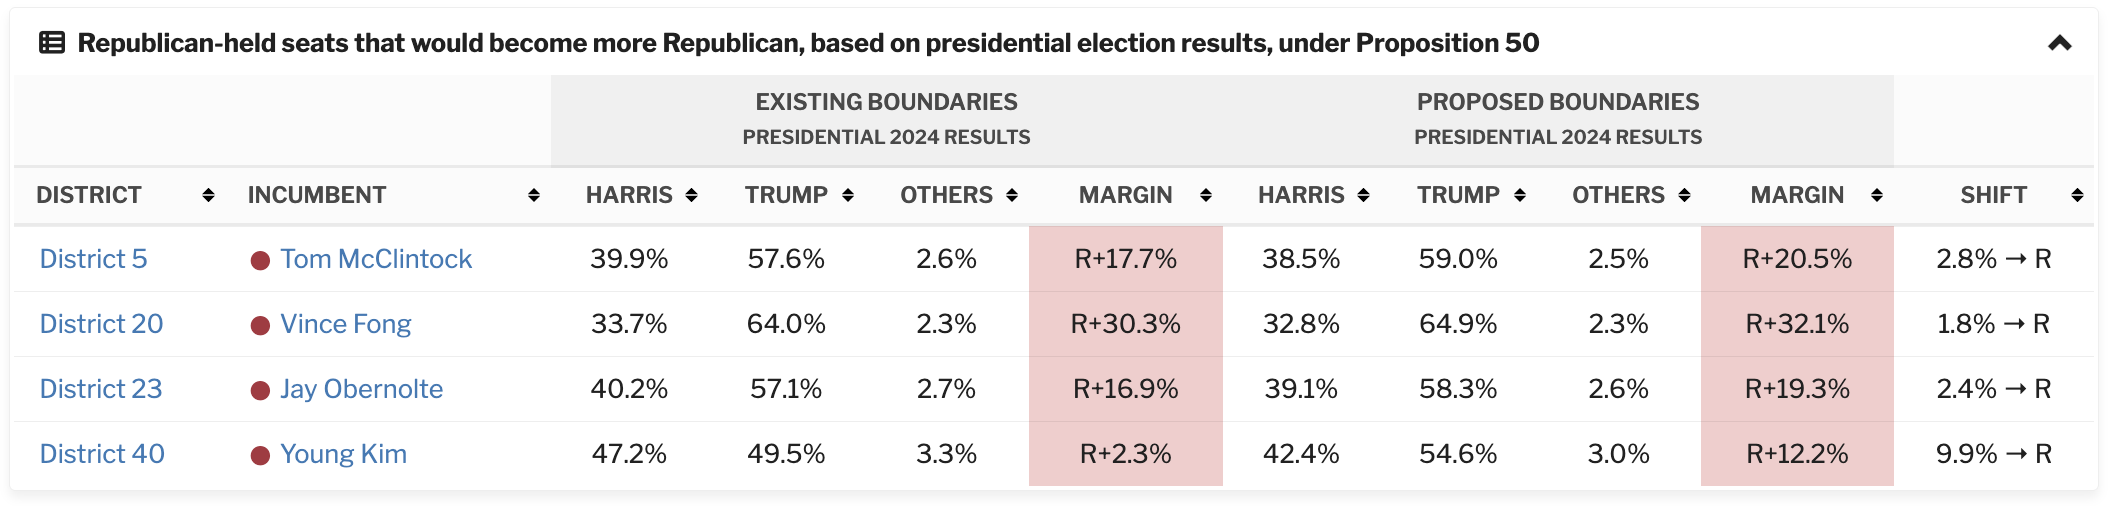
Task: Sort existing-boundaries Margin column
Action: coord(1206,195)
